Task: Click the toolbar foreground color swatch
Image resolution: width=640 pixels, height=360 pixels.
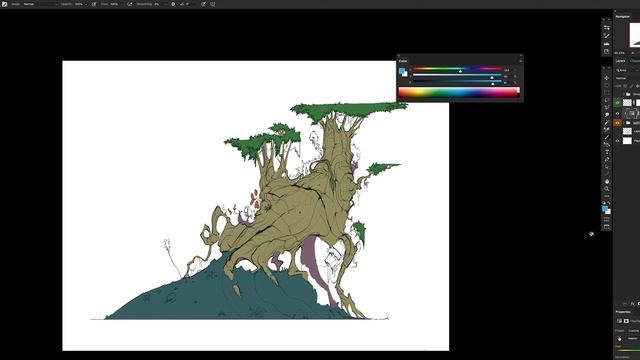Action: (x=605, y=208)
